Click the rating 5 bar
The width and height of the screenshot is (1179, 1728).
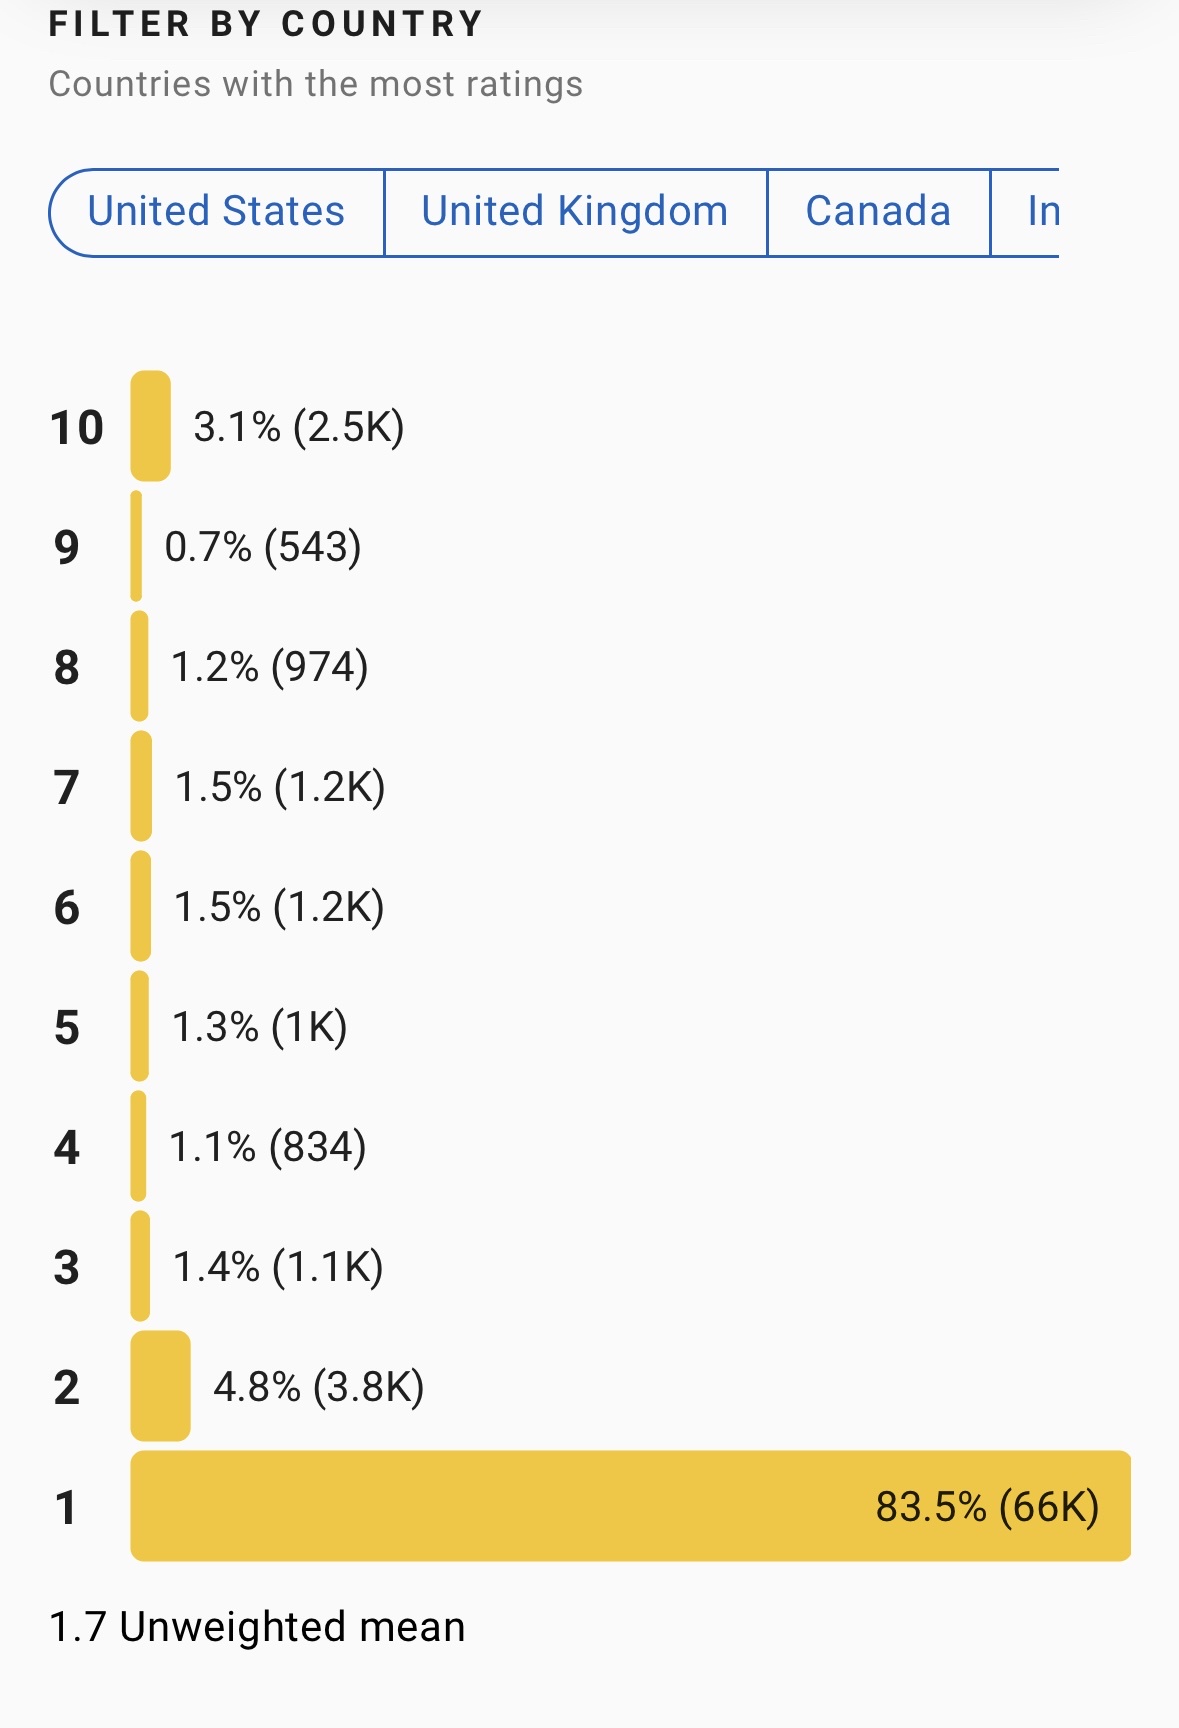point(140,1026)
